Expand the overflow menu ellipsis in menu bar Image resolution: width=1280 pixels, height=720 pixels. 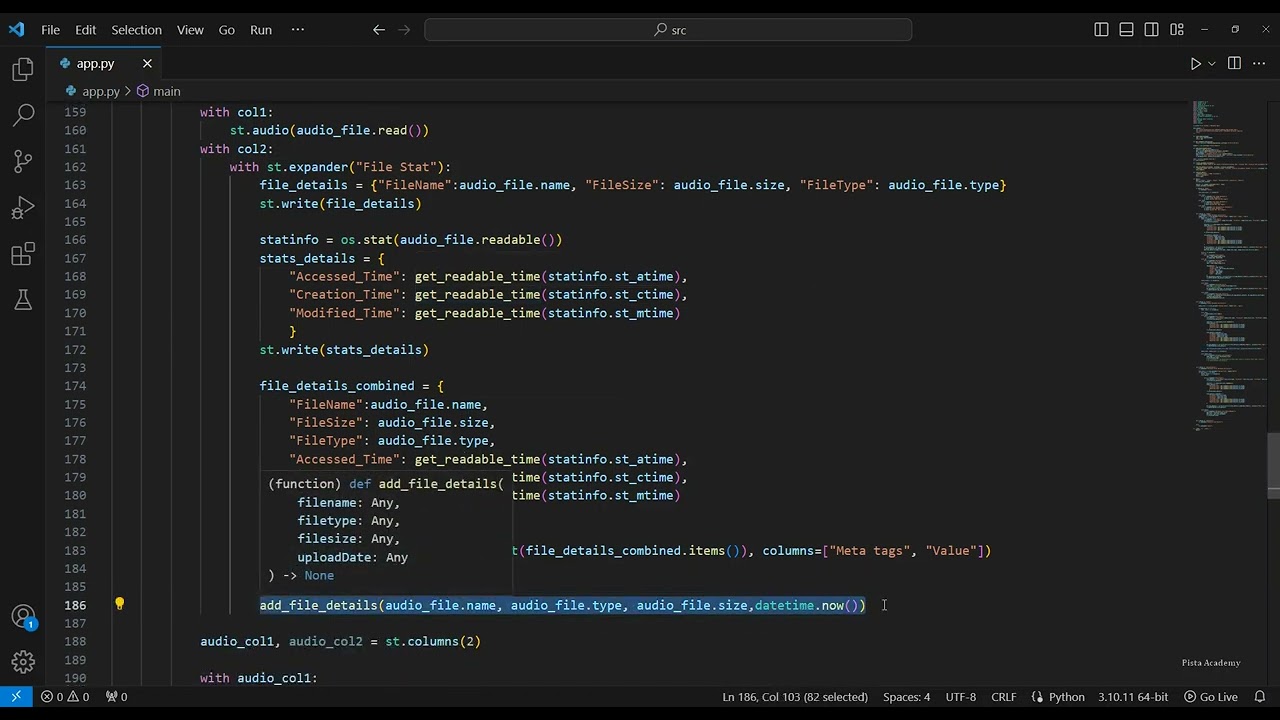point(297,30)
